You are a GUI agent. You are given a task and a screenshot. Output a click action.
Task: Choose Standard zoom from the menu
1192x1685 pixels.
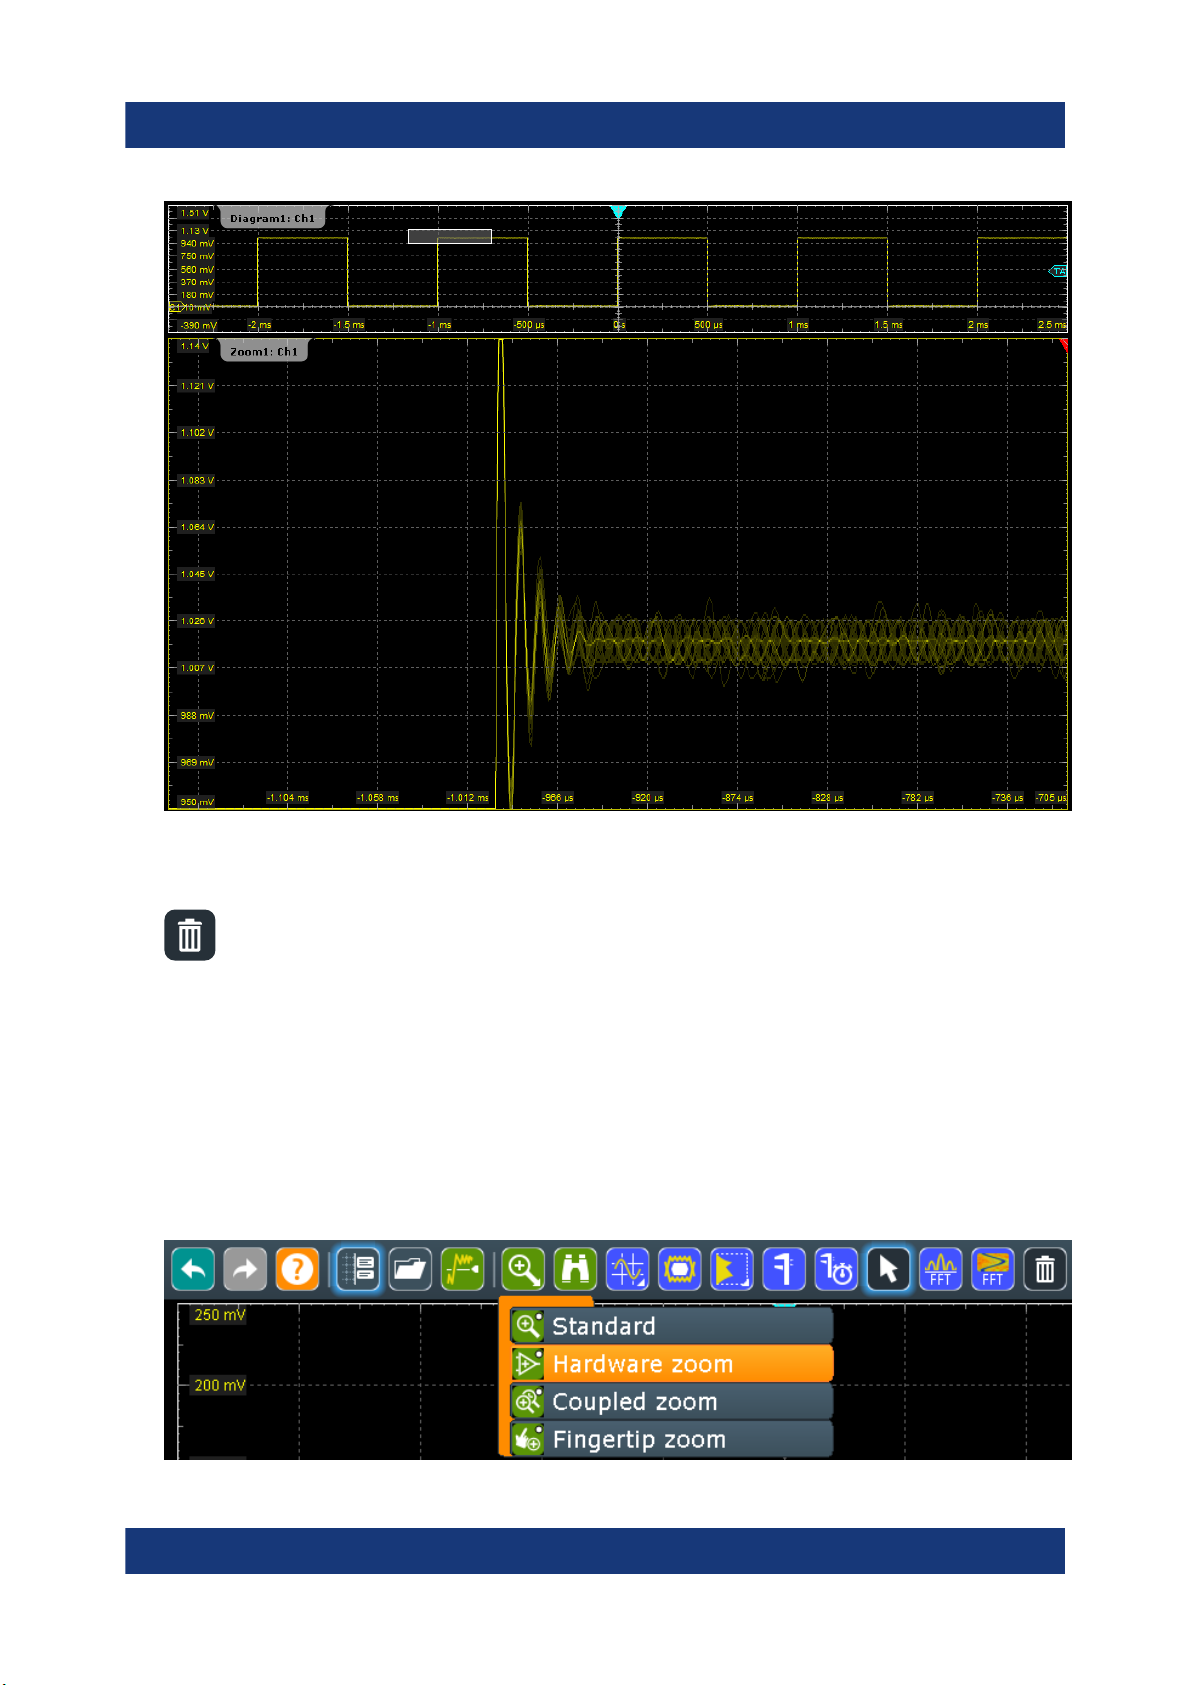(x=671, y=1326)
